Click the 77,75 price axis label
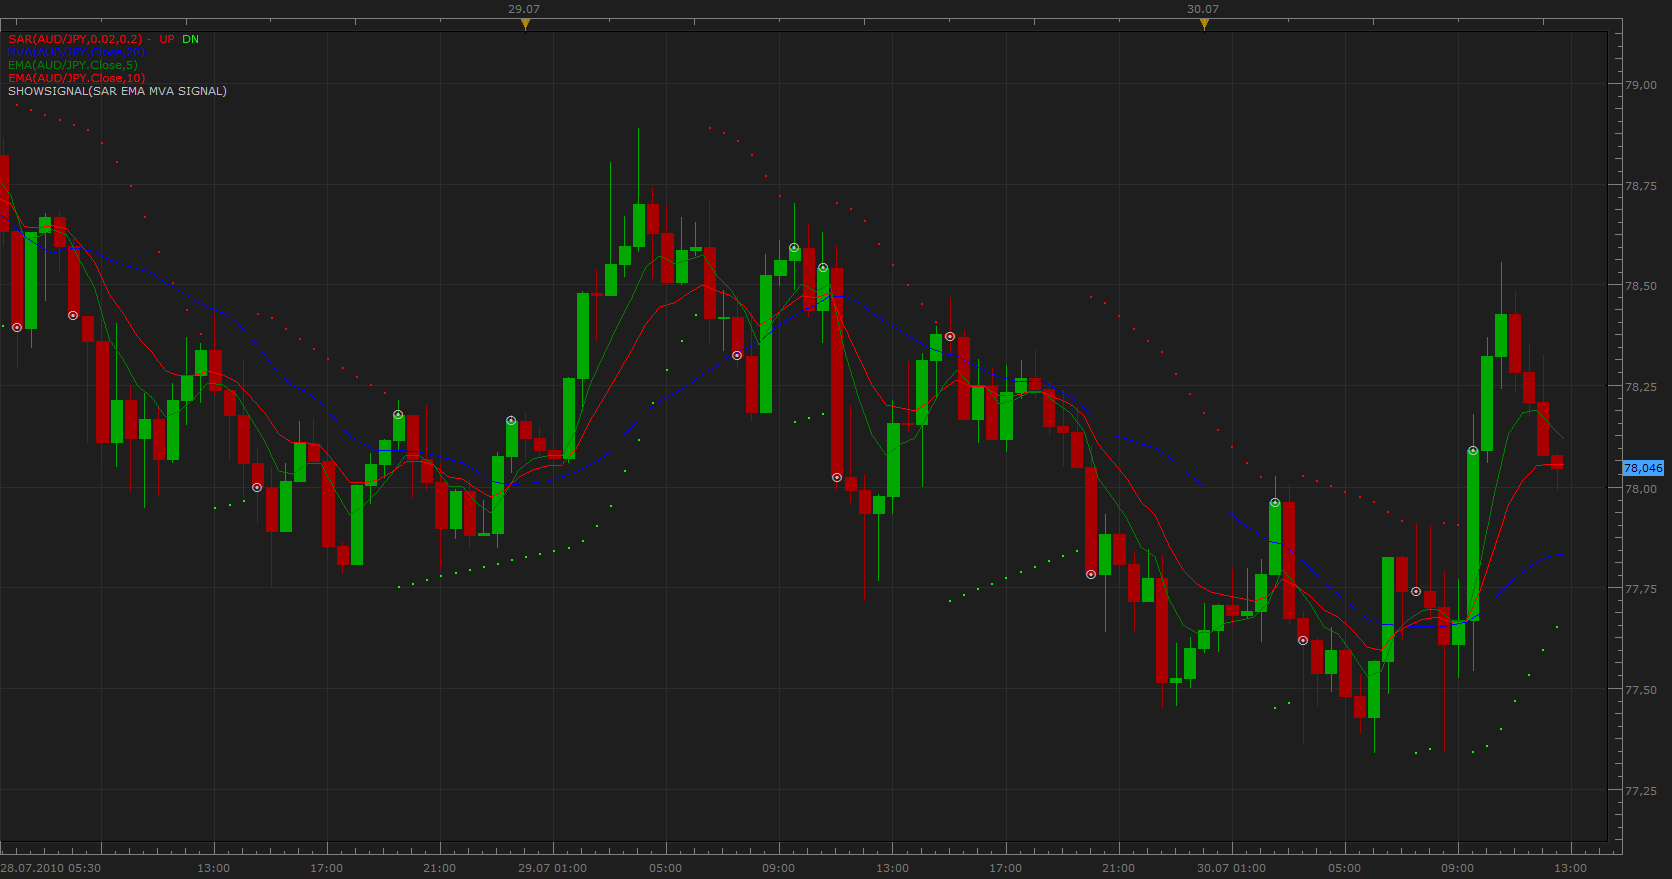 (1640, 589)
